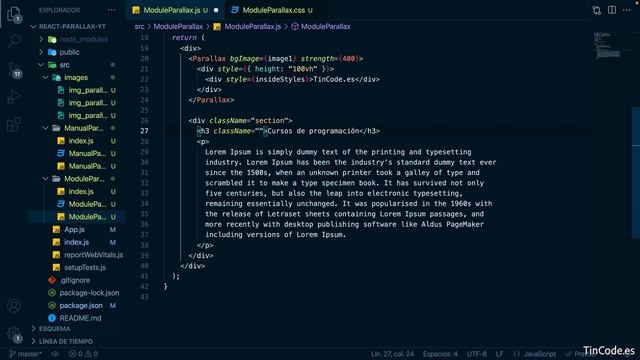Place cursor in className="section" line

click(x=240, y=121)
